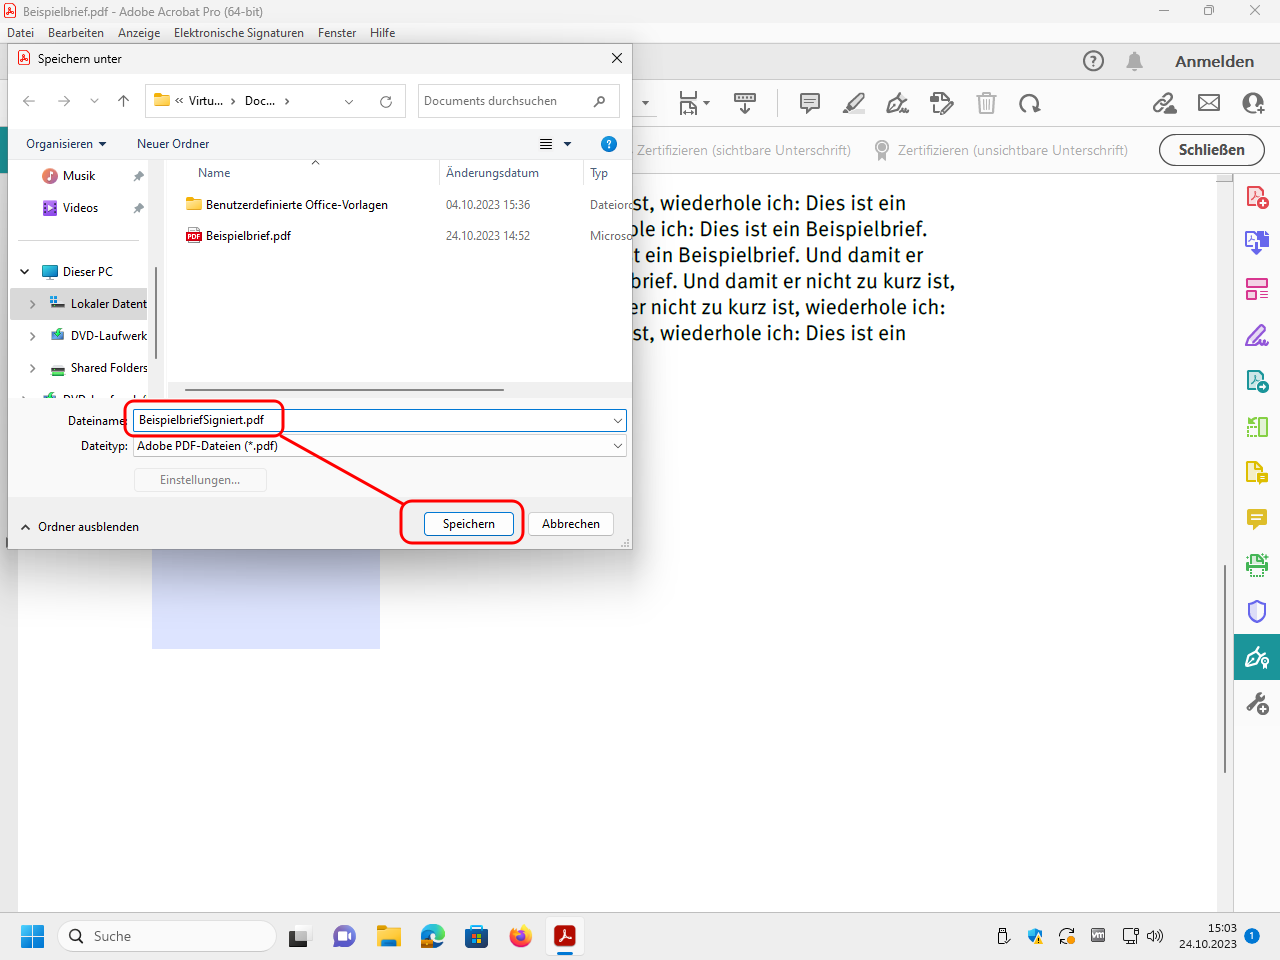Open the share link icon
This screenshot has height=960, width=1280.
pos(1164,103)
